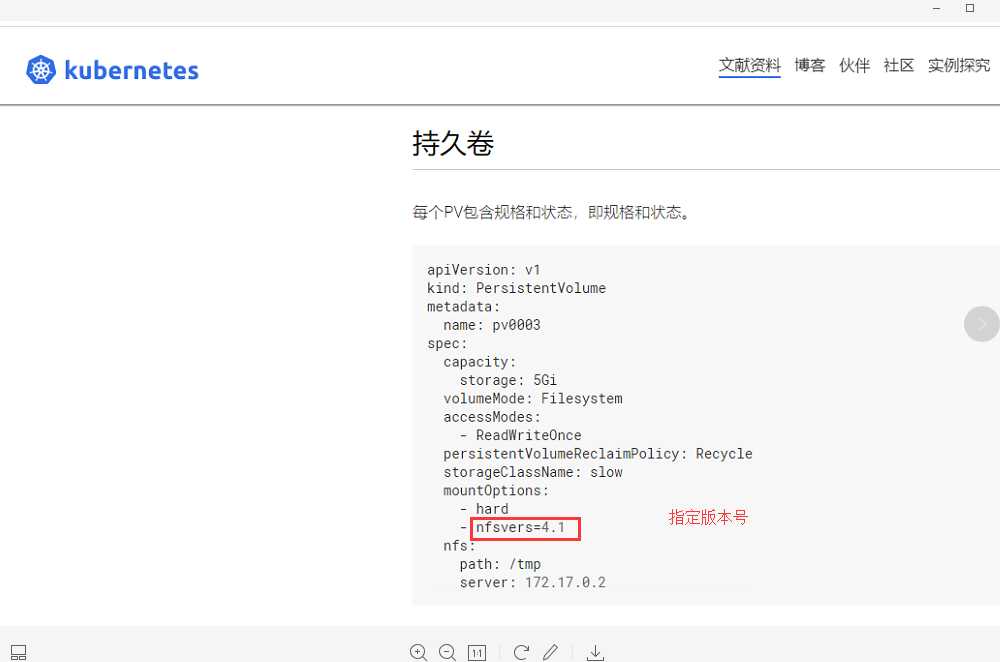Click the nfs: line in the code

[459, 546]
